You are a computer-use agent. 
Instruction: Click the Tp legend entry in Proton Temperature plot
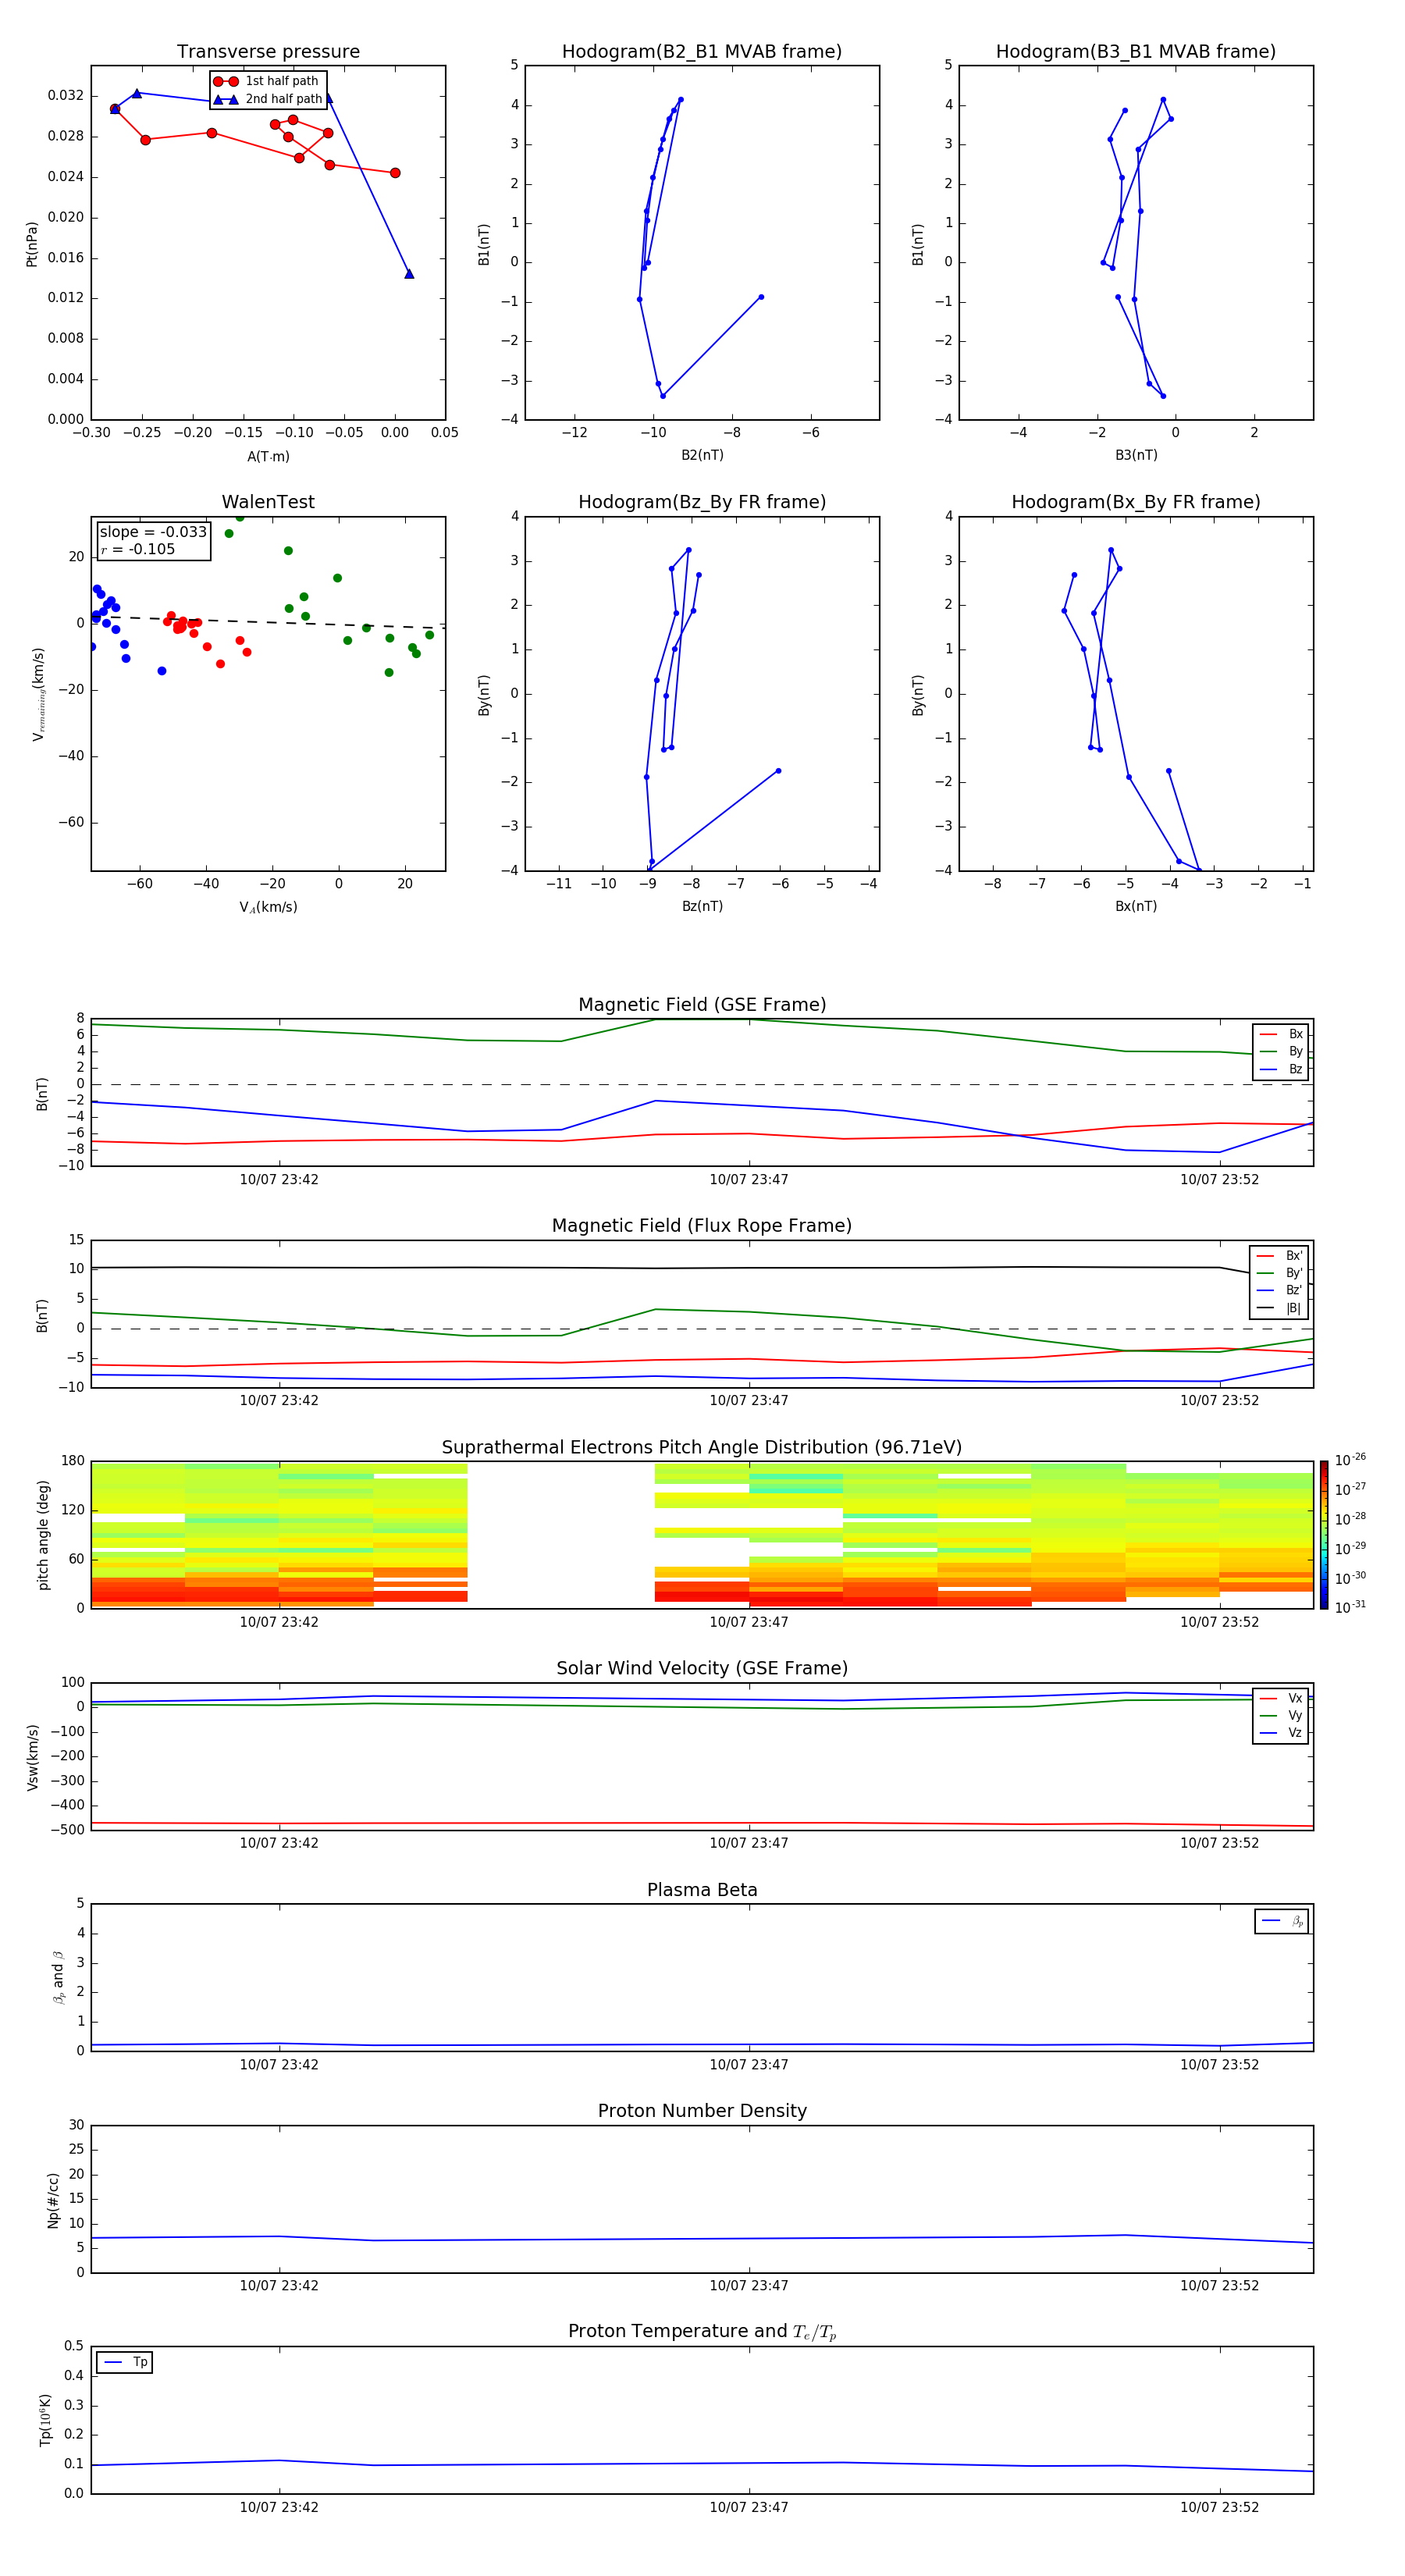click(x=125, y=2362)
